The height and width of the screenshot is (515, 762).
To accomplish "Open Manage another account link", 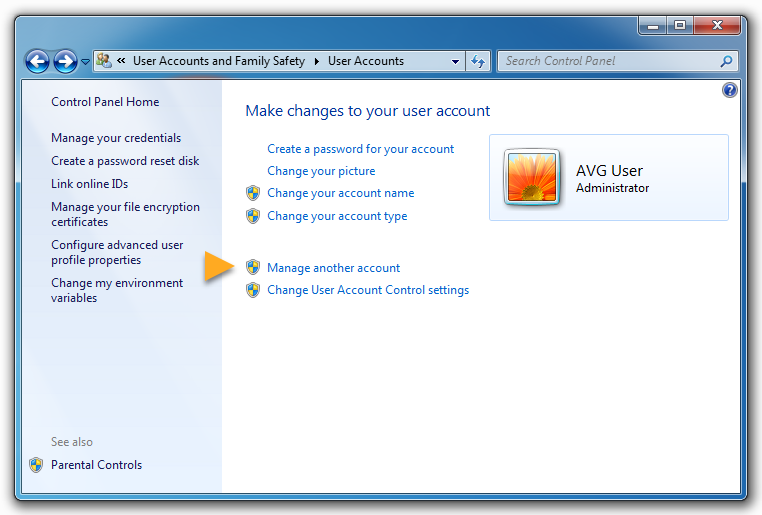I will (x=333, y=268).
